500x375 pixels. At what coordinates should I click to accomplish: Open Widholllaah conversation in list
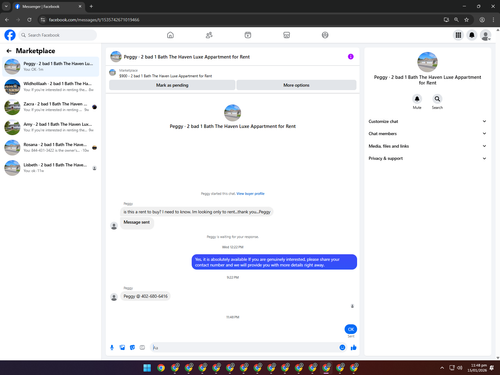(51, 87)
